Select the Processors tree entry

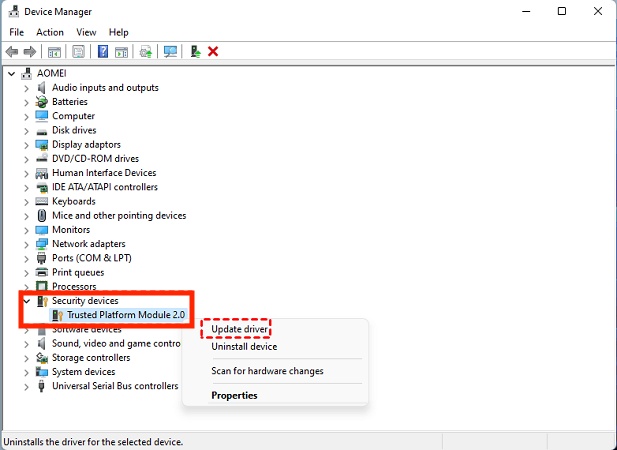[74, 286]
